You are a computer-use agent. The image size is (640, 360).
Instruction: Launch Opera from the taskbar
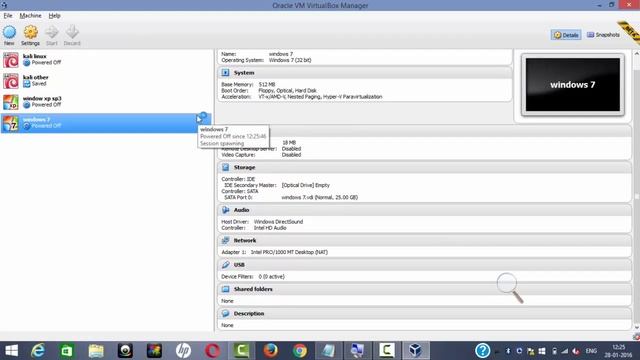tap(212, 351)
